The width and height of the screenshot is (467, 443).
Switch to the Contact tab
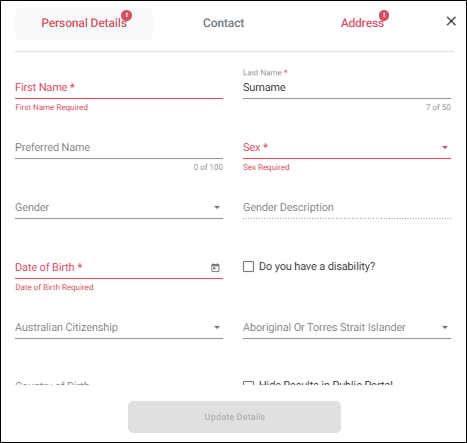(224, 23)
